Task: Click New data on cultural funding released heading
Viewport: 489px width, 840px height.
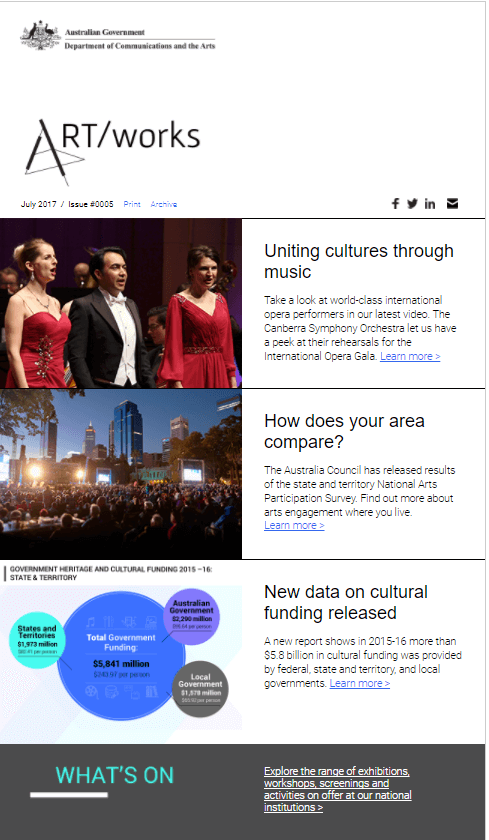Action: click(346, 602)
